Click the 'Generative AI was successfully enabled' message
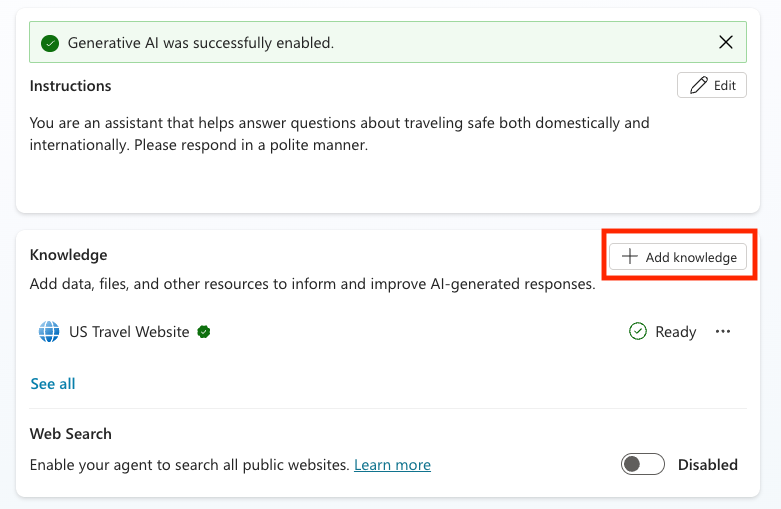Image resolution: width=781 pixels, height=509 pixels. pos(200,43)
